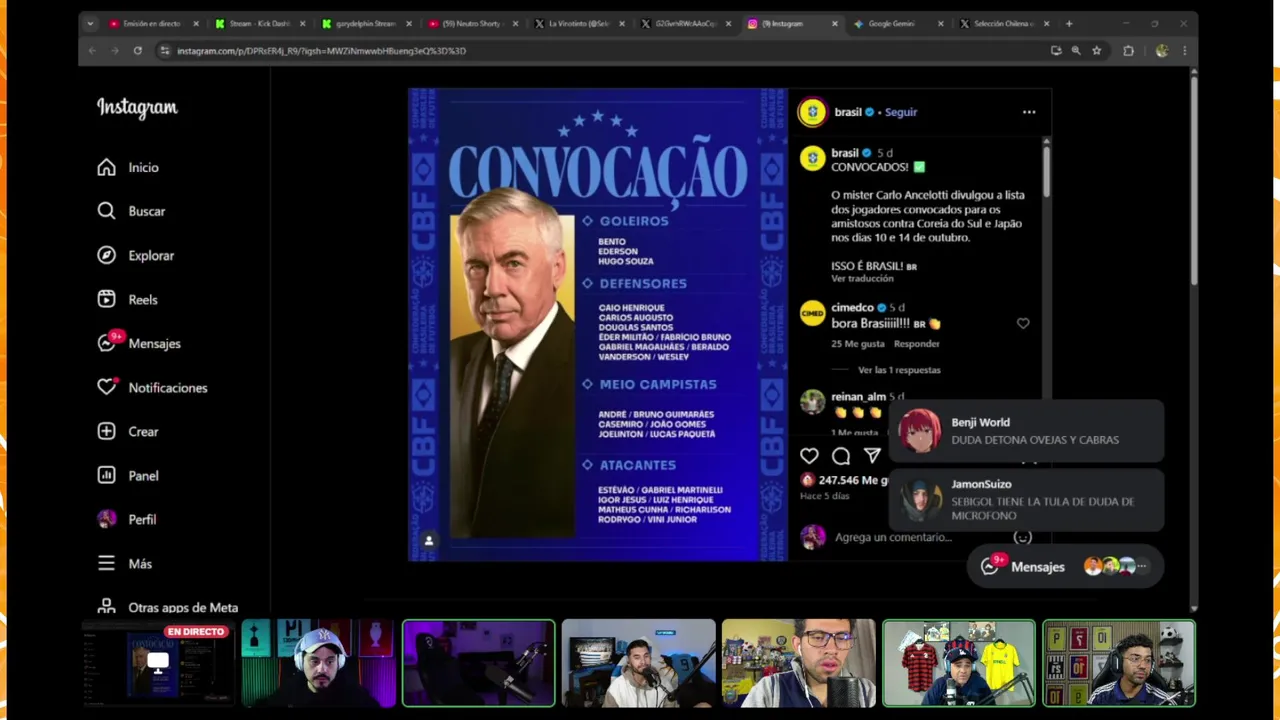Open Notificaciones heart icon
The height and width of the screenshot is (720, 1280).
coord(106,387)
